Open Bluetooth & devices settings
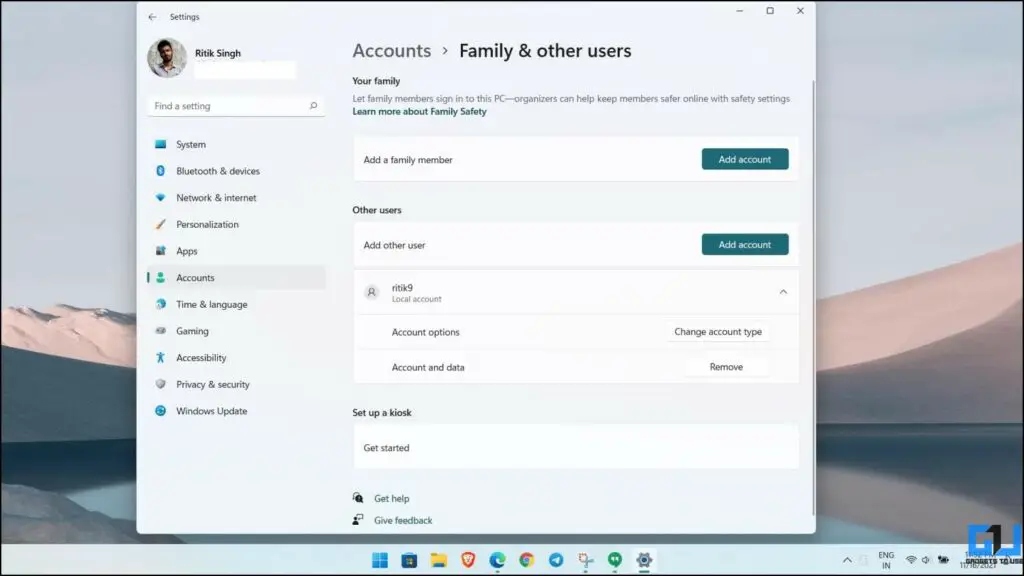Viewport: 1024px width, 576px height. pos(163,171)
